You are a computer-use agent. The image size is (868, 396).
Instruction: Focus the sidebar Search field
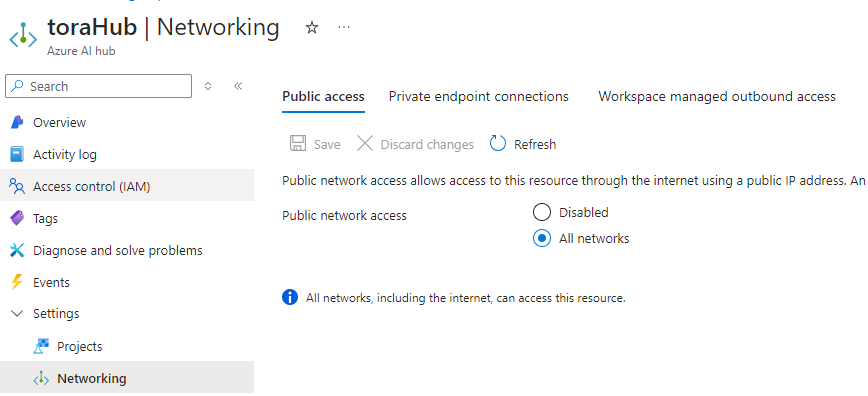99,86
